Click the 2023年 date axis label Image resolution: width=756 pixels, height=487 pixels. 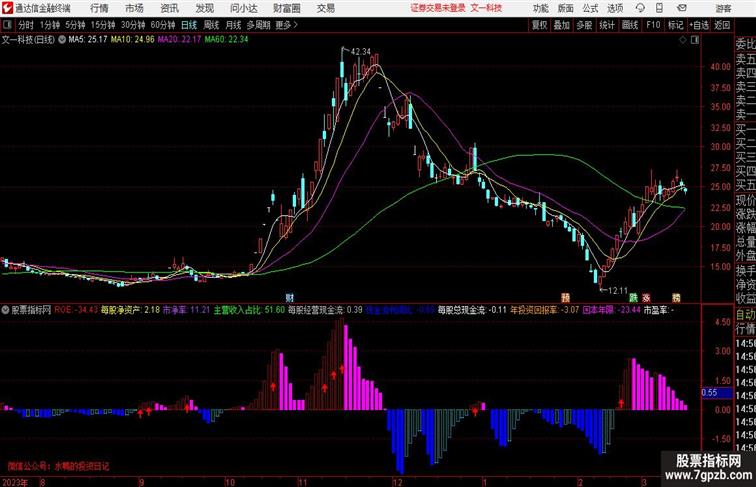coord(15,482)
